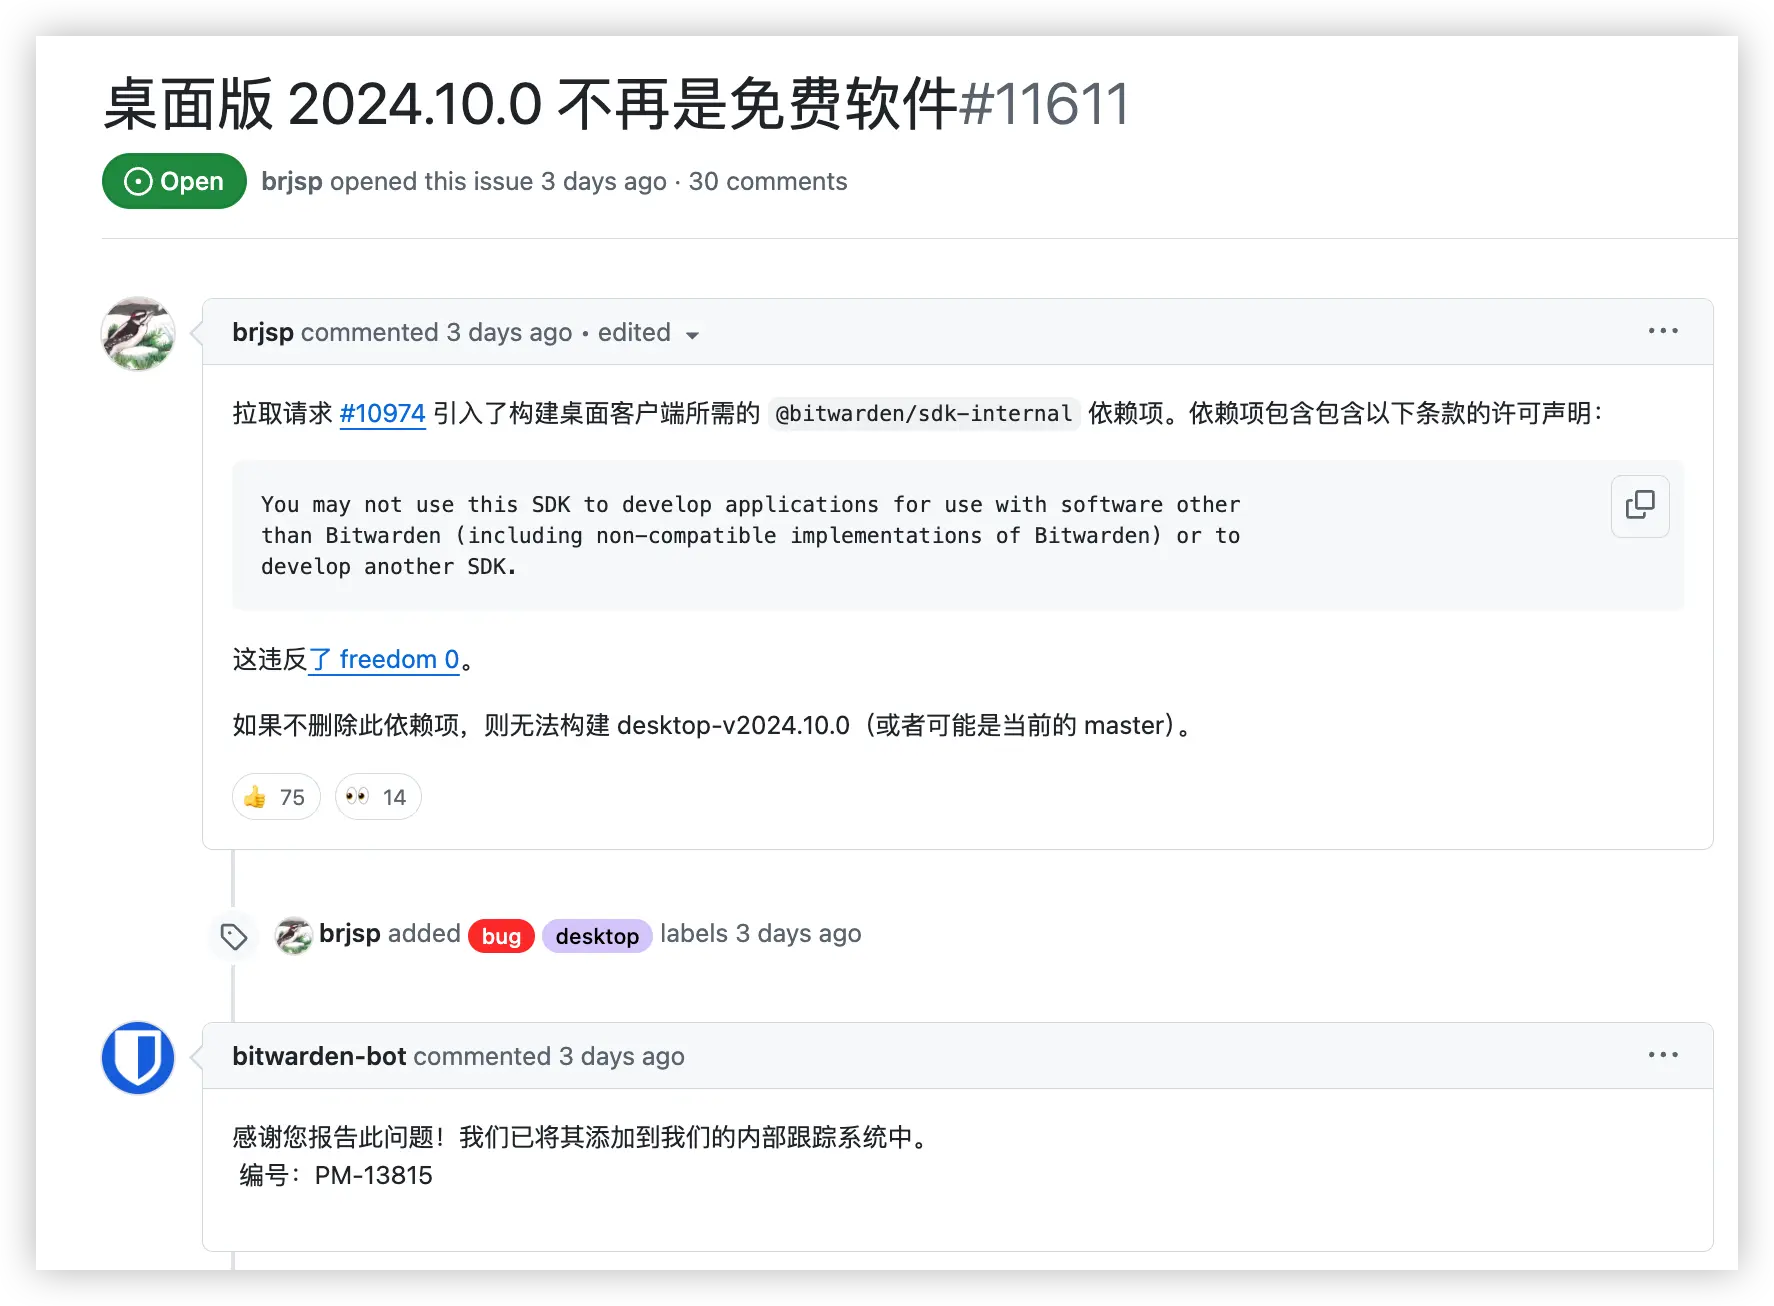Screen dimensions: 1774x1306
Task: Toggle the eyes reaction with 14
Action: coord(378,797)
